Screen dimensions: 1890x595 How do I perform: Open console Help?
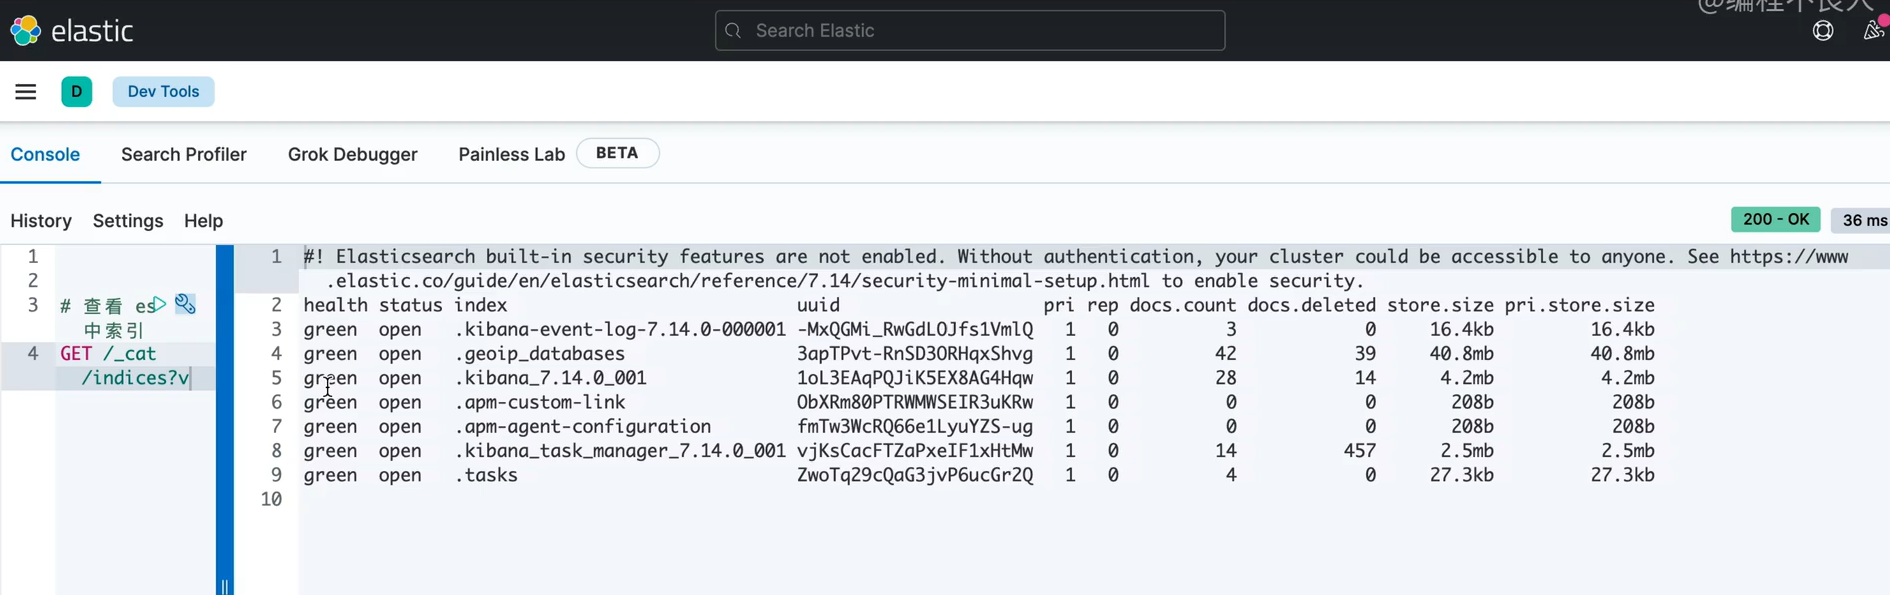(203, 221)
